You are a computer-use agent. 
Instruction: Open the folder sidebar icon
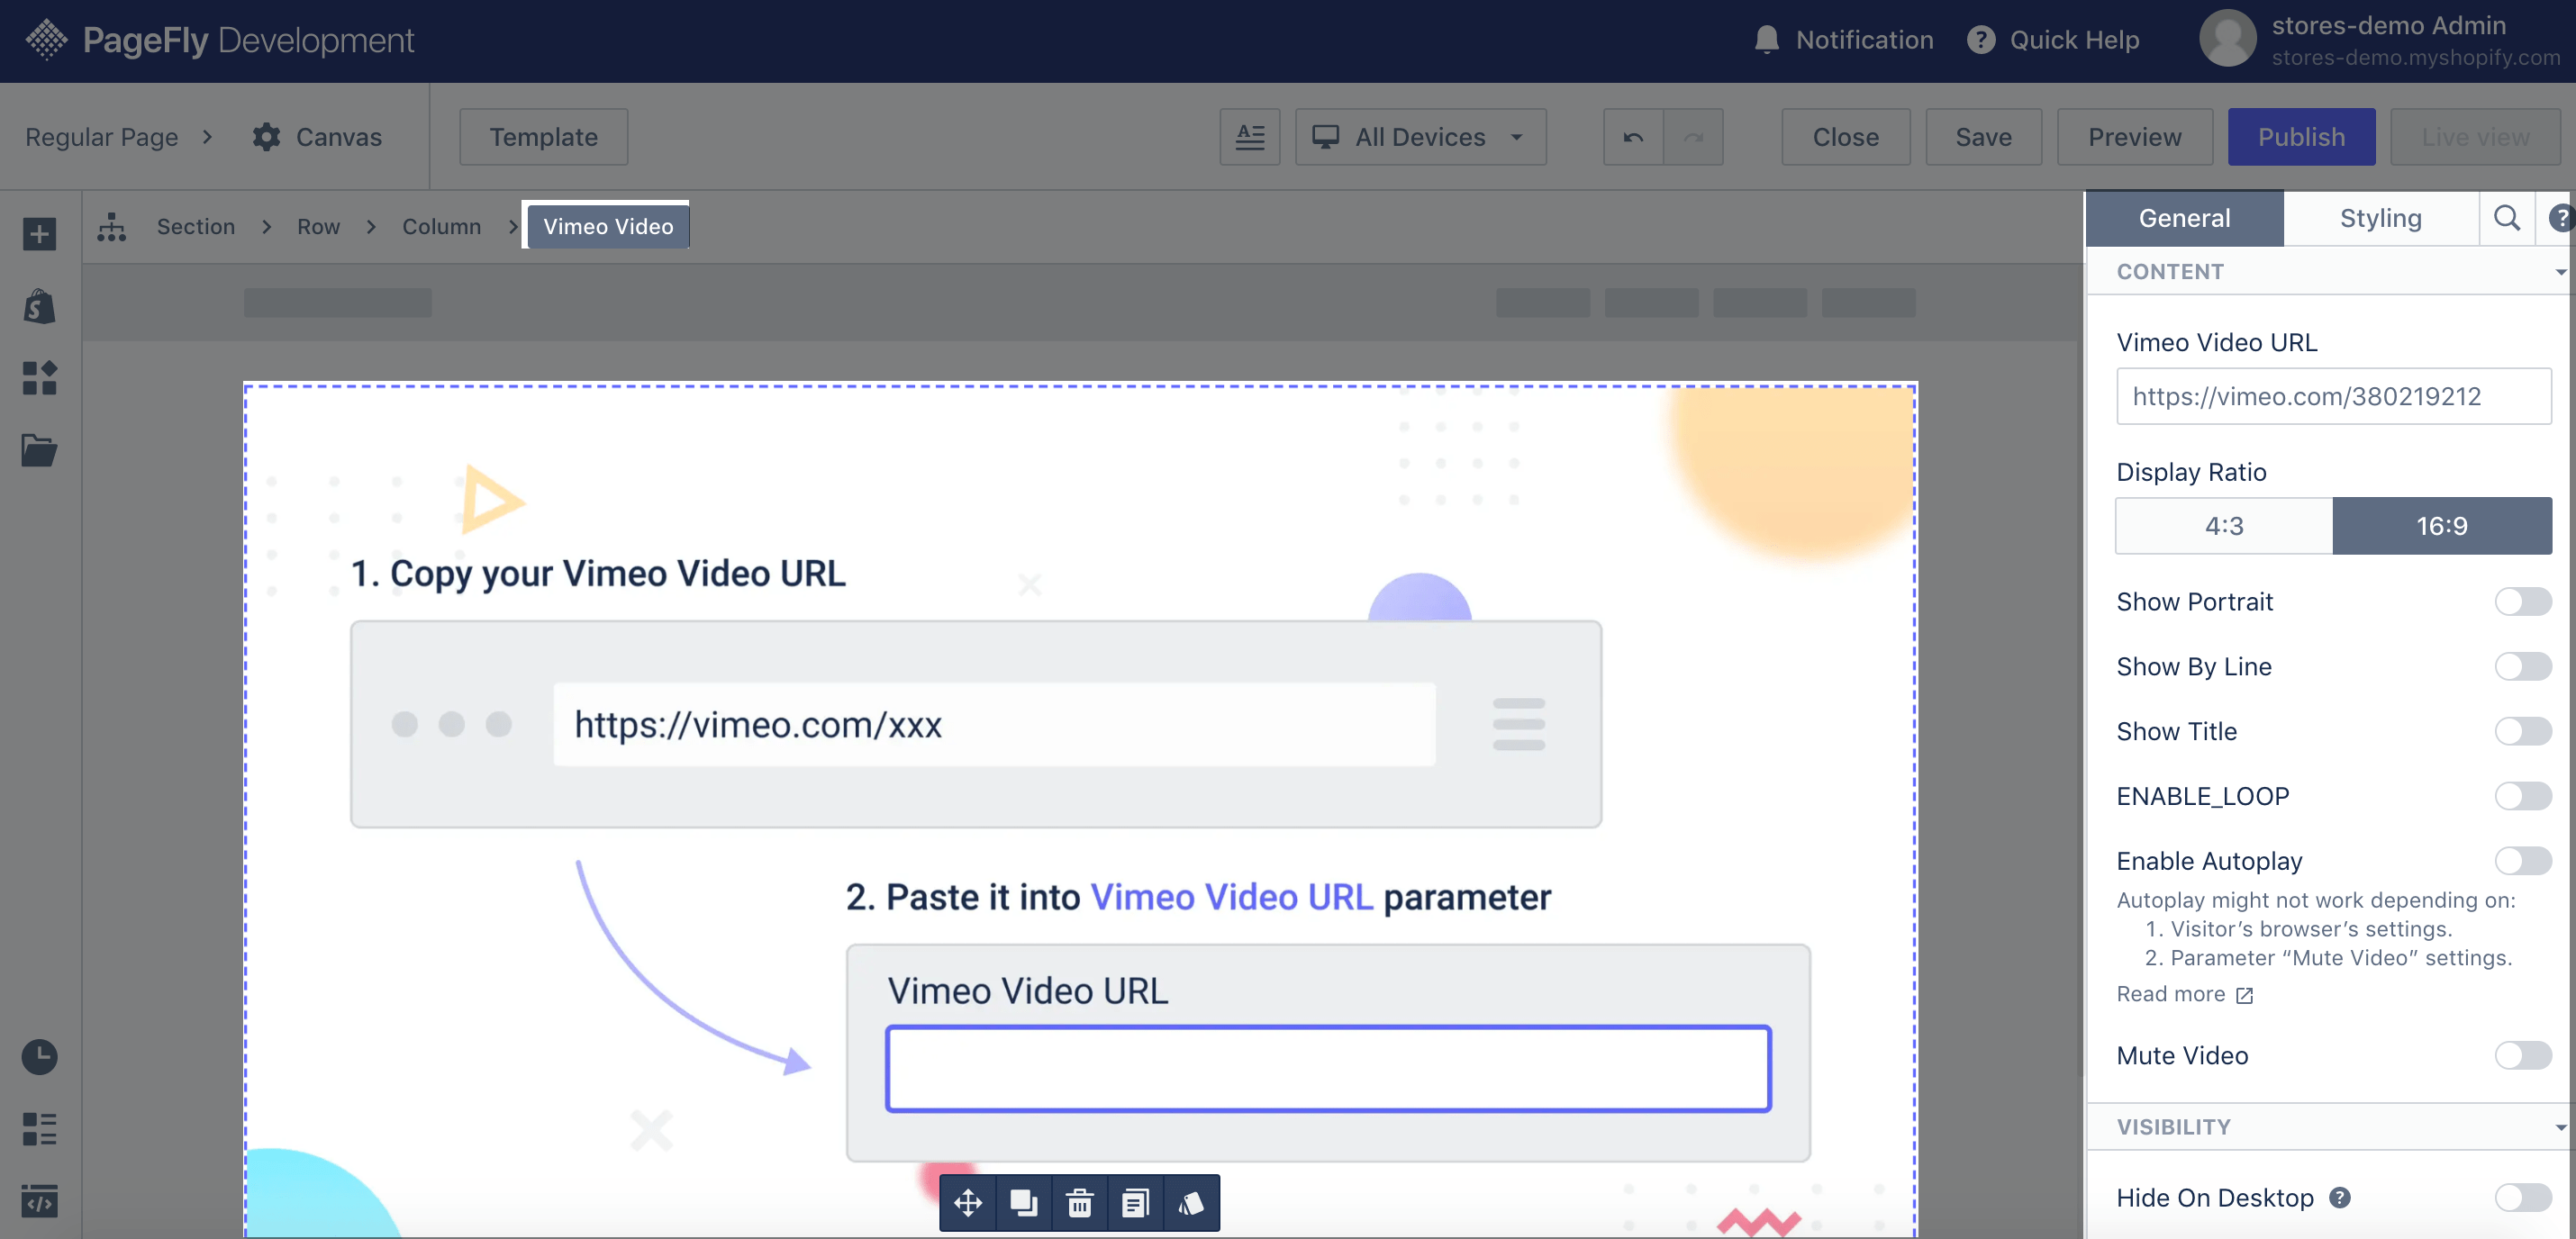39,450
